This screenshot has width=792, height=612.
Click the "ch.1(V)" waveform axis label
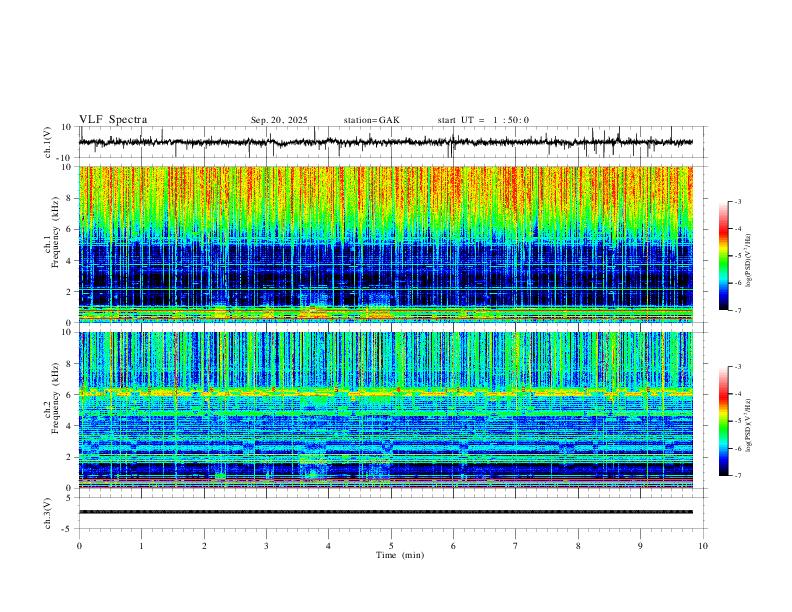[48, 142]
